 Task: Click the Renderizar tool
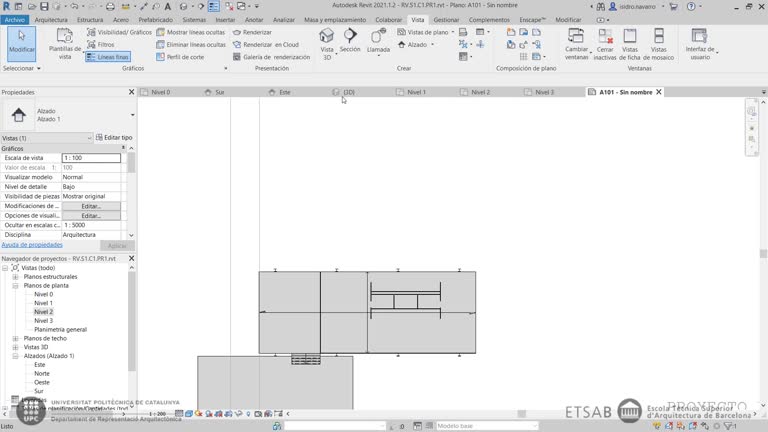point(252,32)
